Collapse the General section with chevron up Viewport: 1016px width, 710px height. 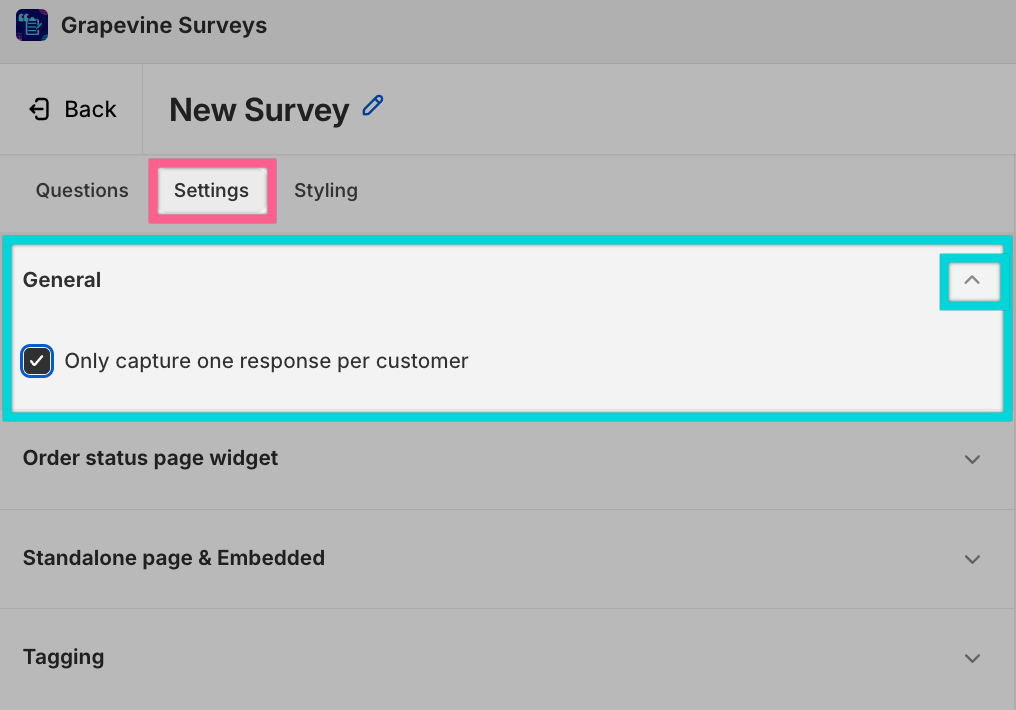click(x=972, y=281)
